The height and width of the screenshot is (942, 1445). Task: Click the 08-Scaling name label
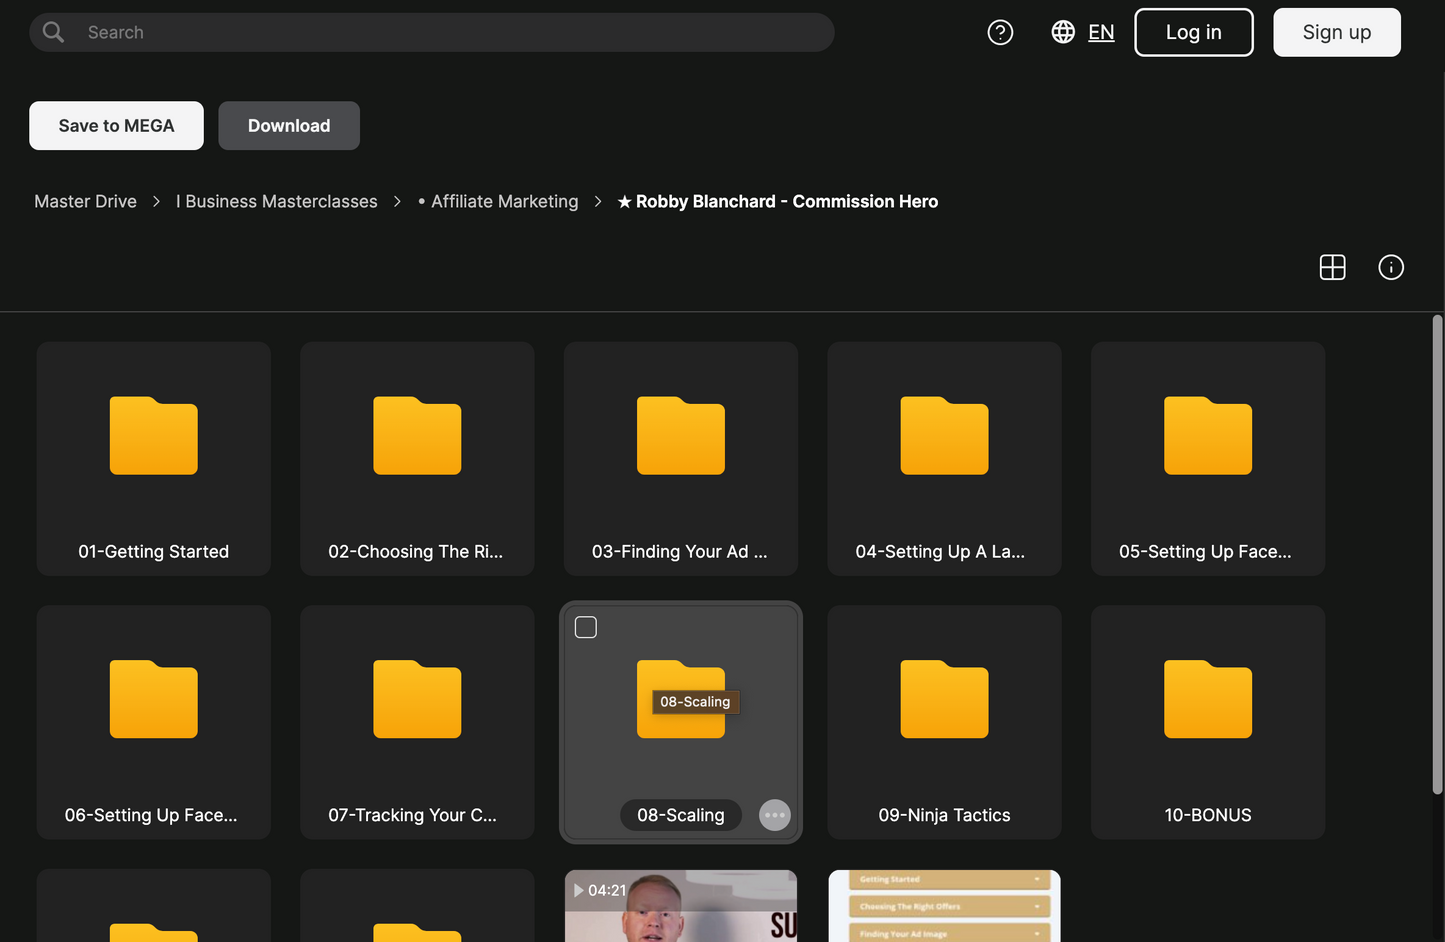point(681,815)
